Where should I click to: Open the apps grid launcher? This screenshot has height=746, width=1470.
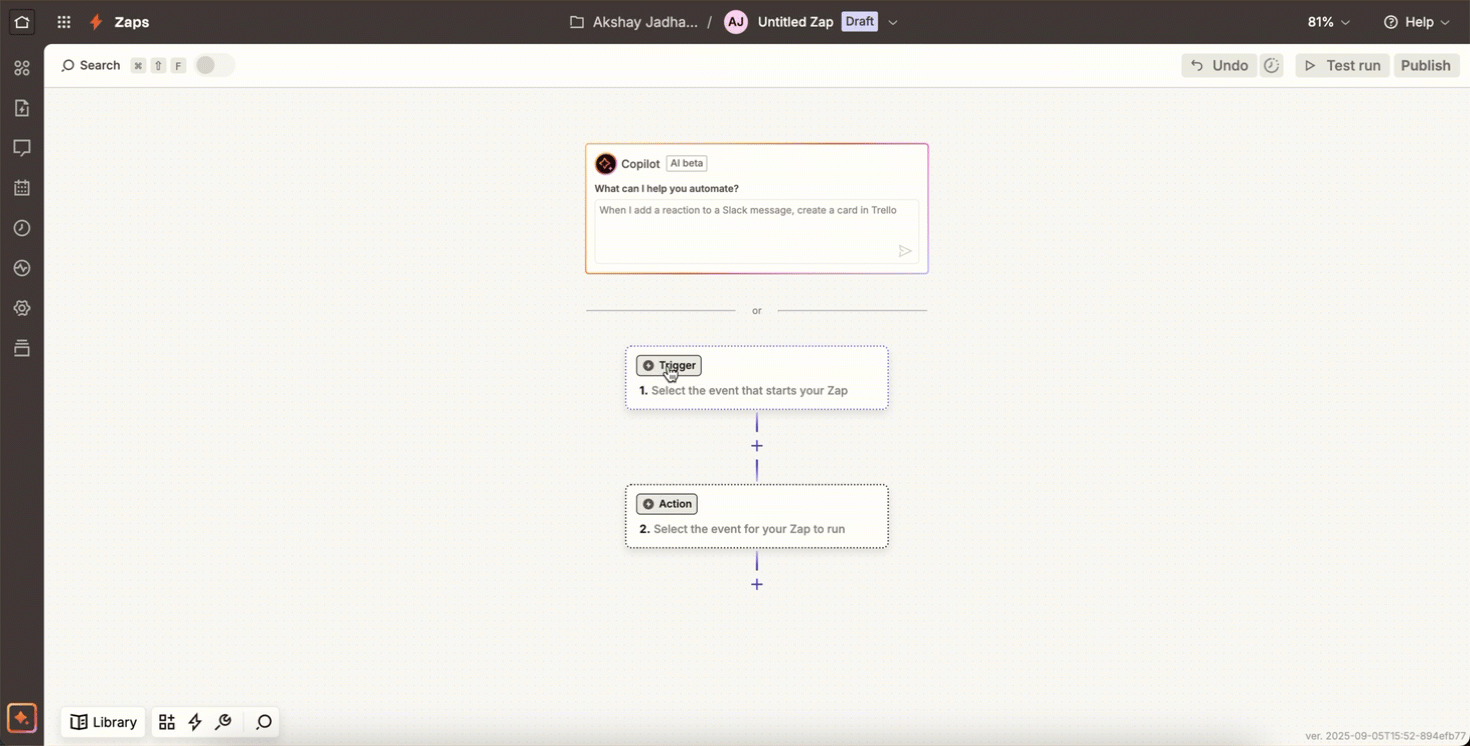[64, 22]
